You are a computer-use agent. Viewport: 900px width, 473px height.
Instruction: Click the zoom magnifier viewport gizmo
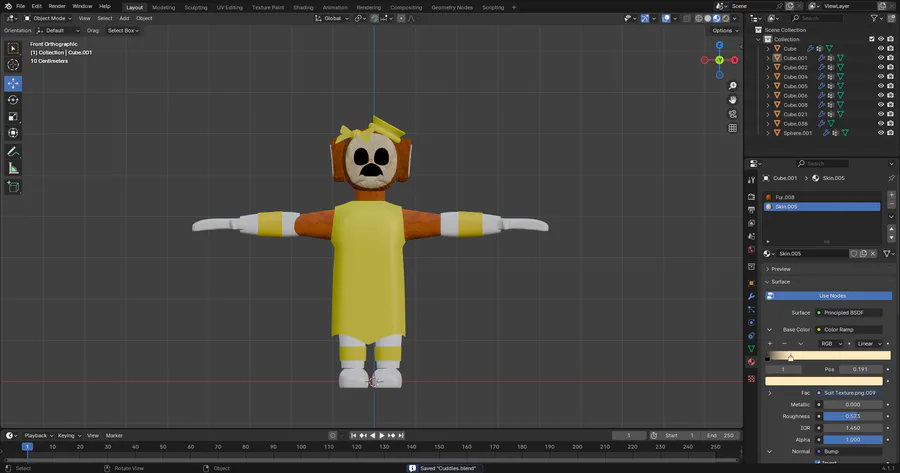pos(733,86)
